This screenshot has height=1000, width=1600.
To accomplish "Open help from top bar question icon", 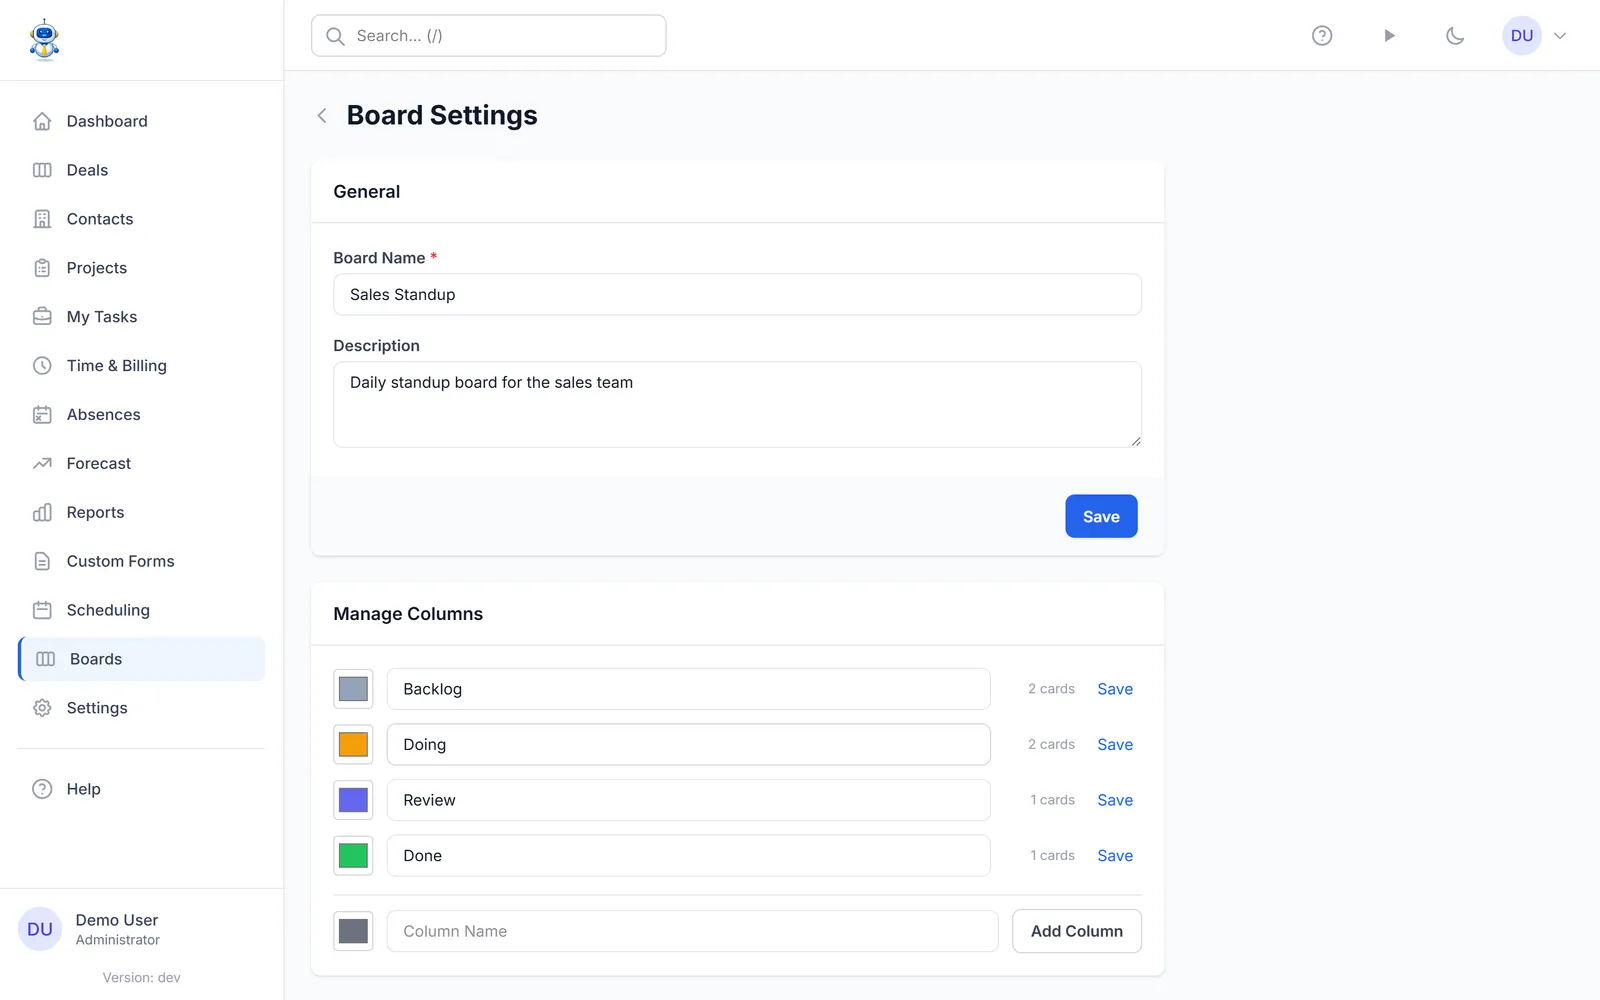I will 1322,36.
